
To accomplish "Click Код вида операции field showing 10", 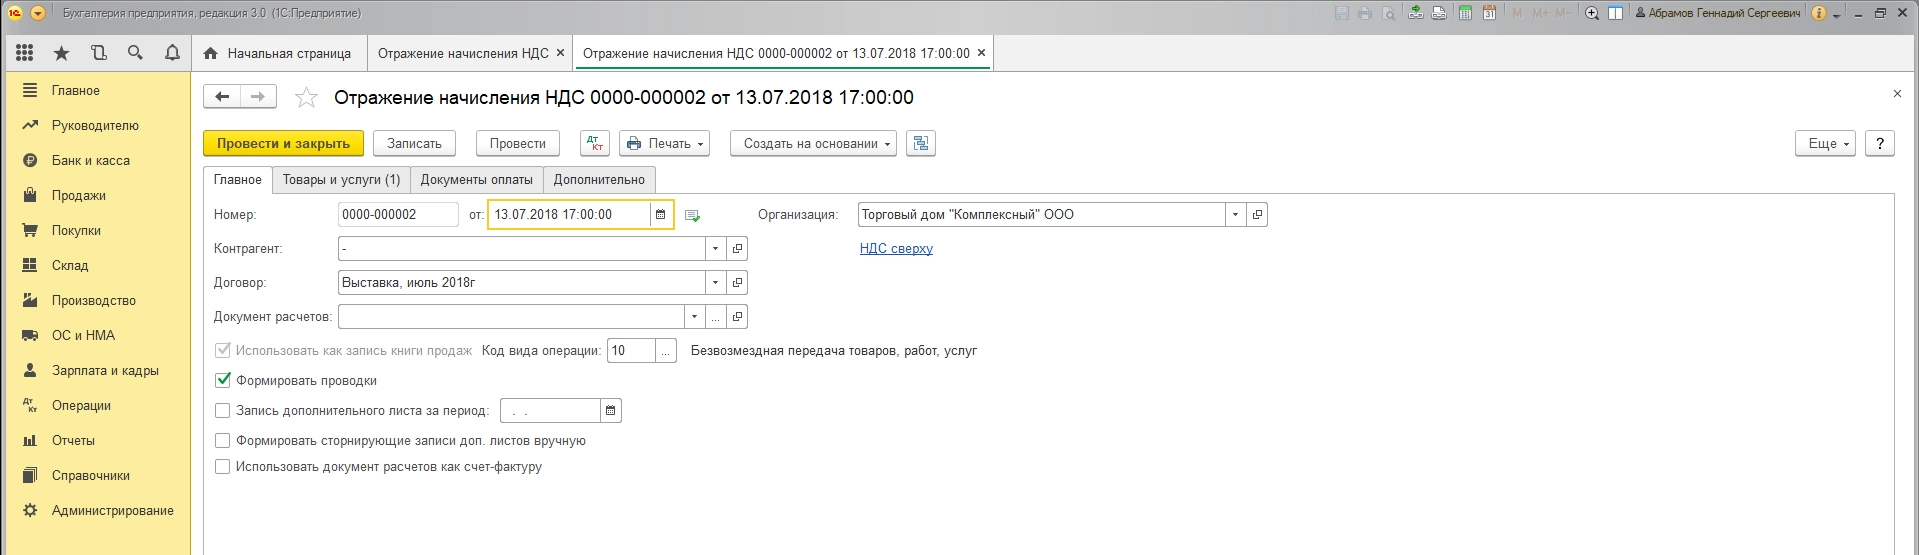I will click(x=631, y=350).
